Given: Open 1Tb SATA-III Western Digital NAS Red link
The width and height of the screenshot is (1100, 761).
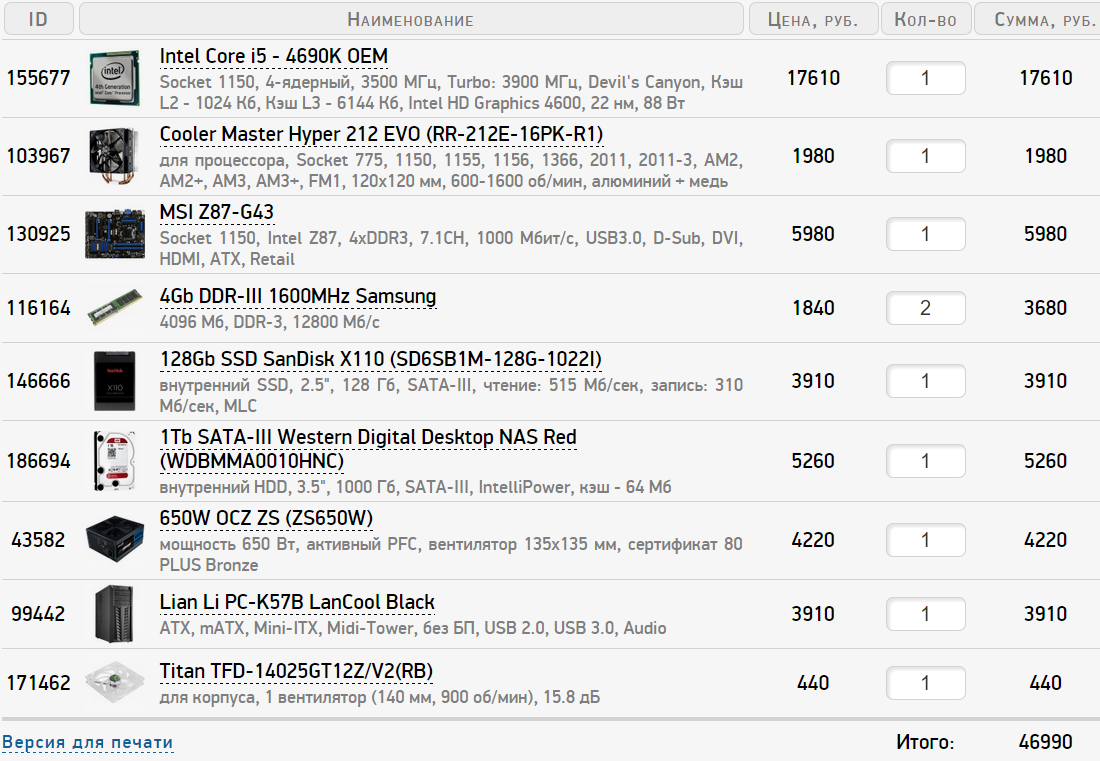Looking at the screenshot, I should 368,449.
